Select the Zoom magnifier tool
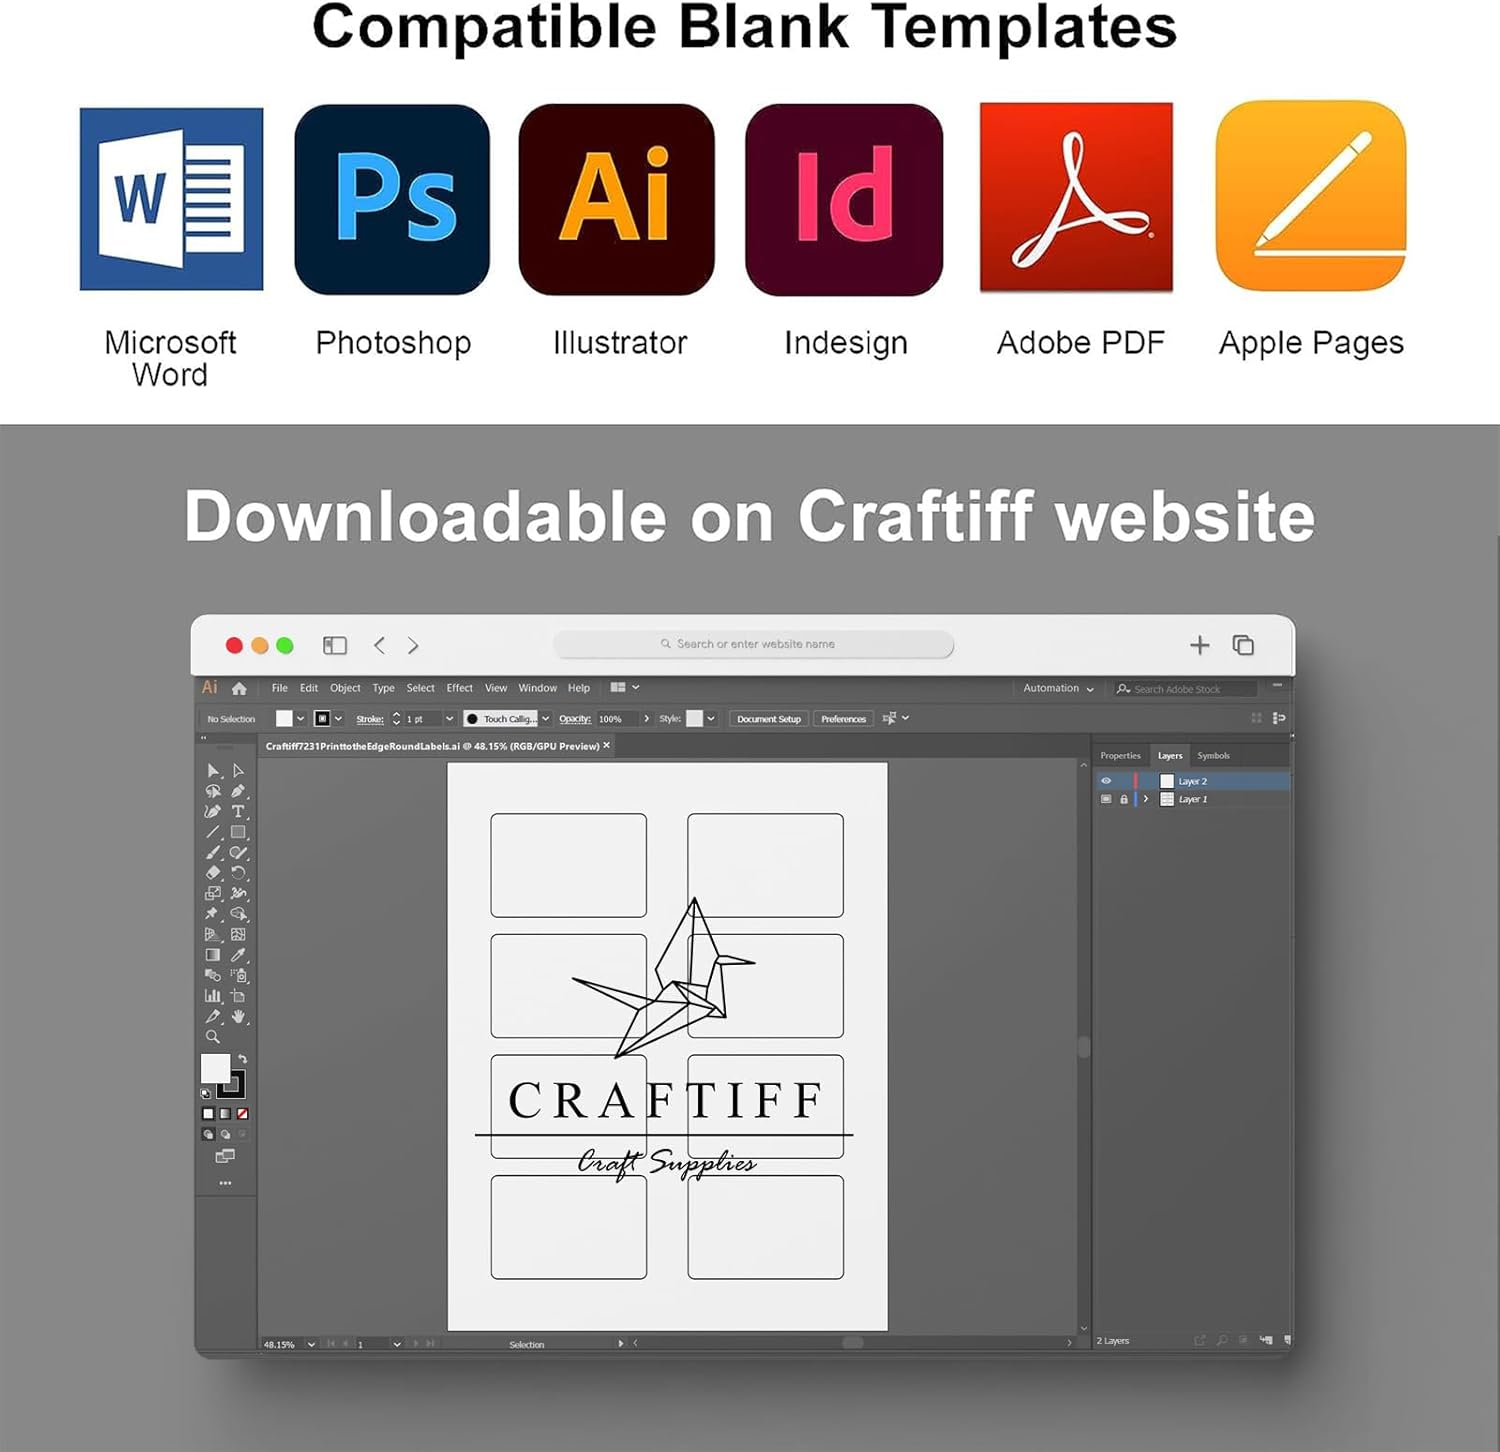Image resolution: width=1500 pixels, height=1452 pixels. (x=212, y=1037)
